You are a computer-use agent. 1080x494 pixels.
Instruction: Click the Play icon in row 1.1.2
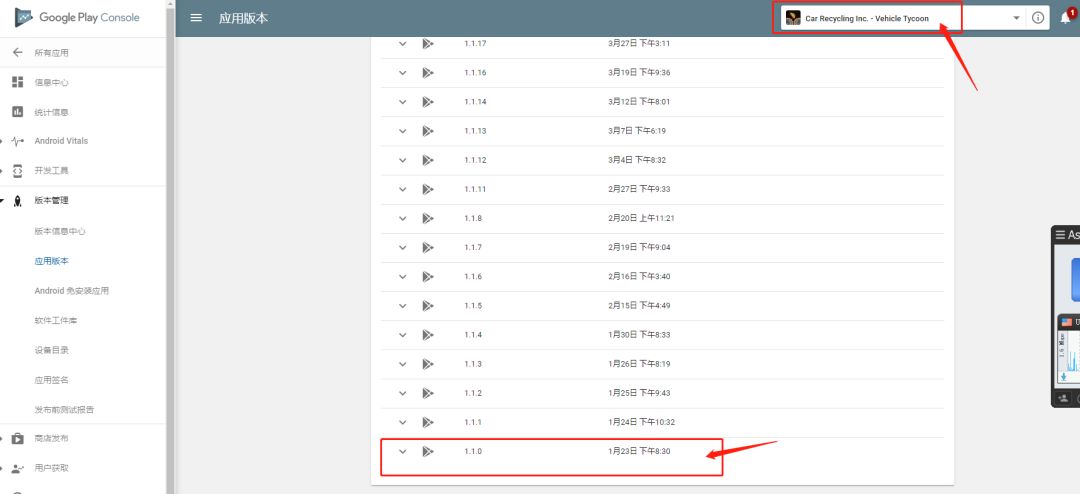click(x=428, y=393)
